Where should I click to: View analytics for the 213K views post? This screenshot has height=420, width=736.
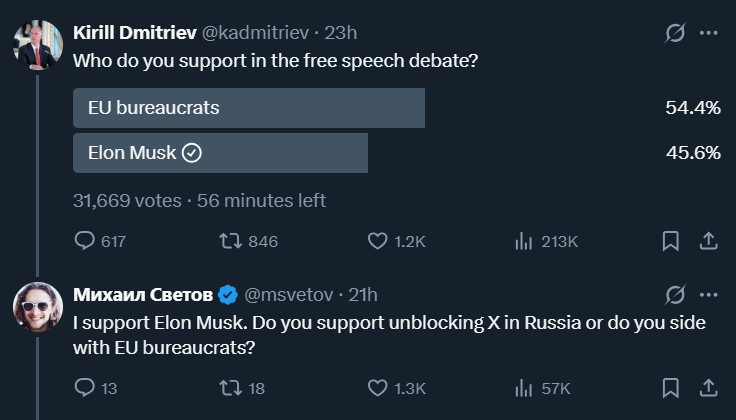[x=522, y=241]
